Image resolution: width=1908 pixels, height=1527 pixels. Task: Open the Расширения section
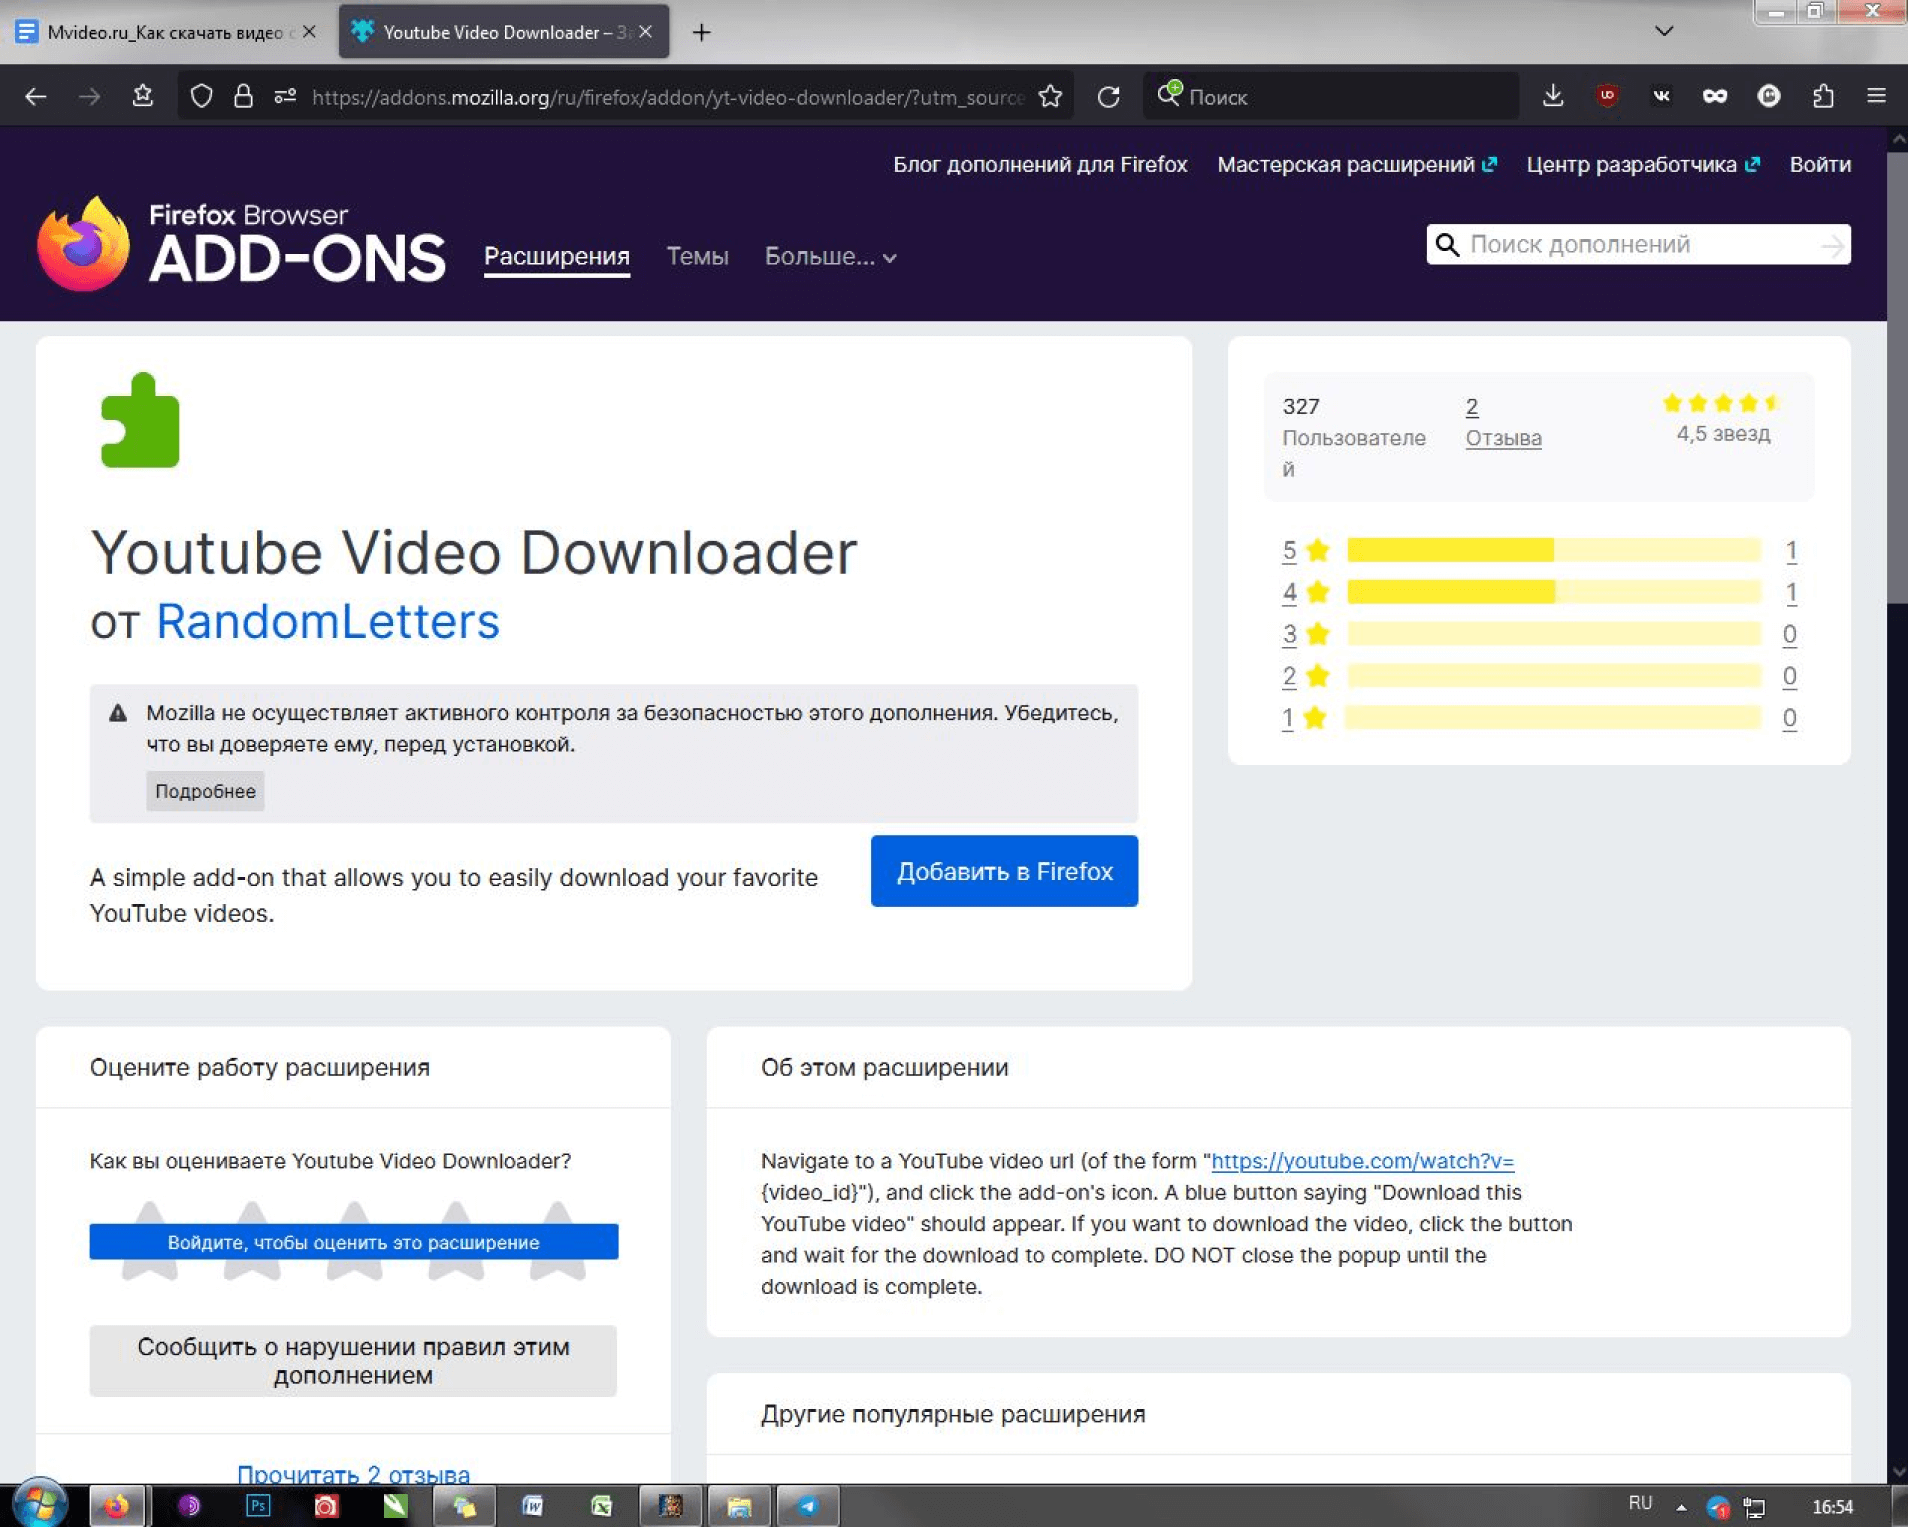pos(557,257)
